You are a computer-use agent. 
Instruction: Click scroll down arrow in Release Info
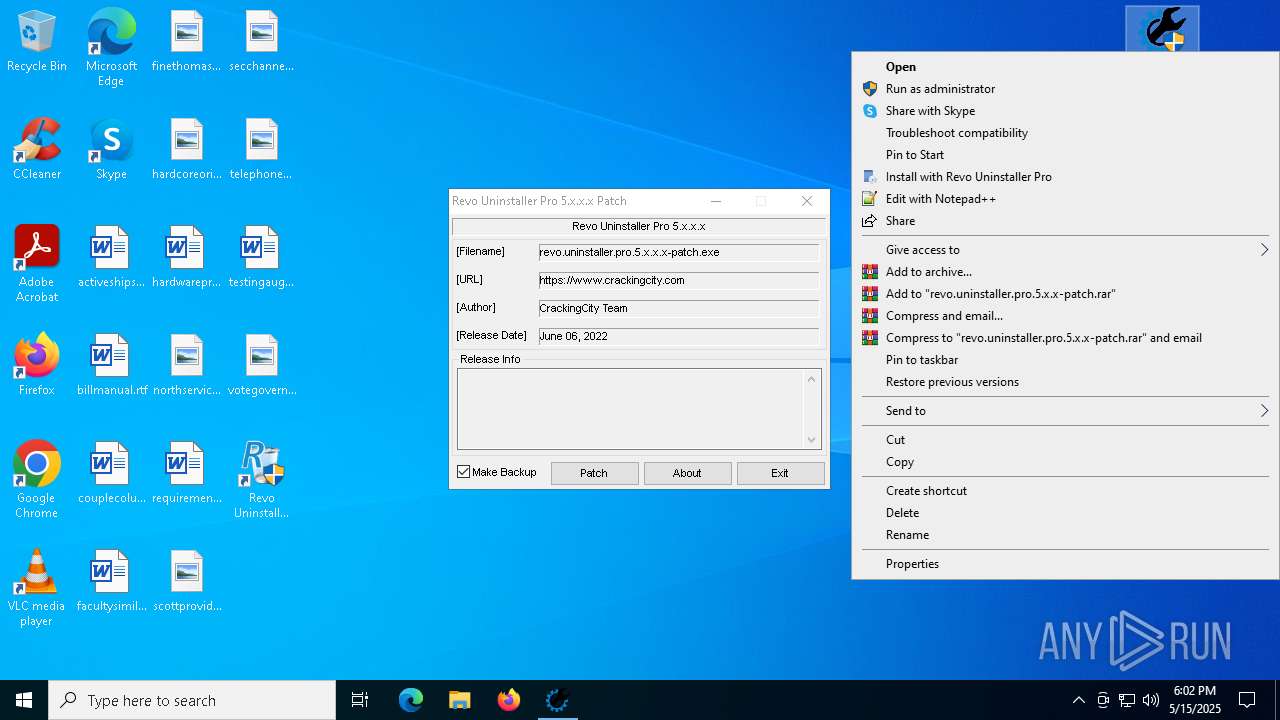coord(811,439)
